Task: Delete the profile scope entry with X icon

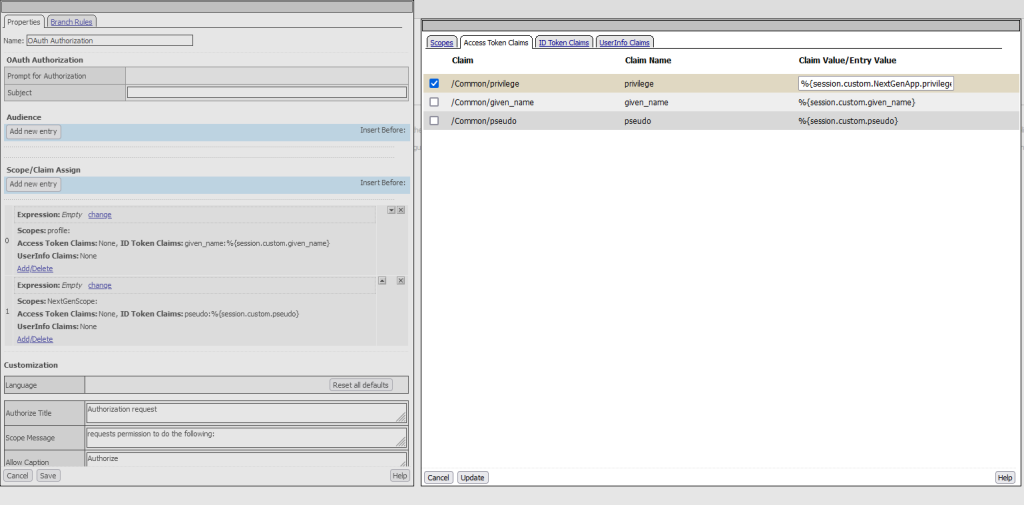Action: 401,210
